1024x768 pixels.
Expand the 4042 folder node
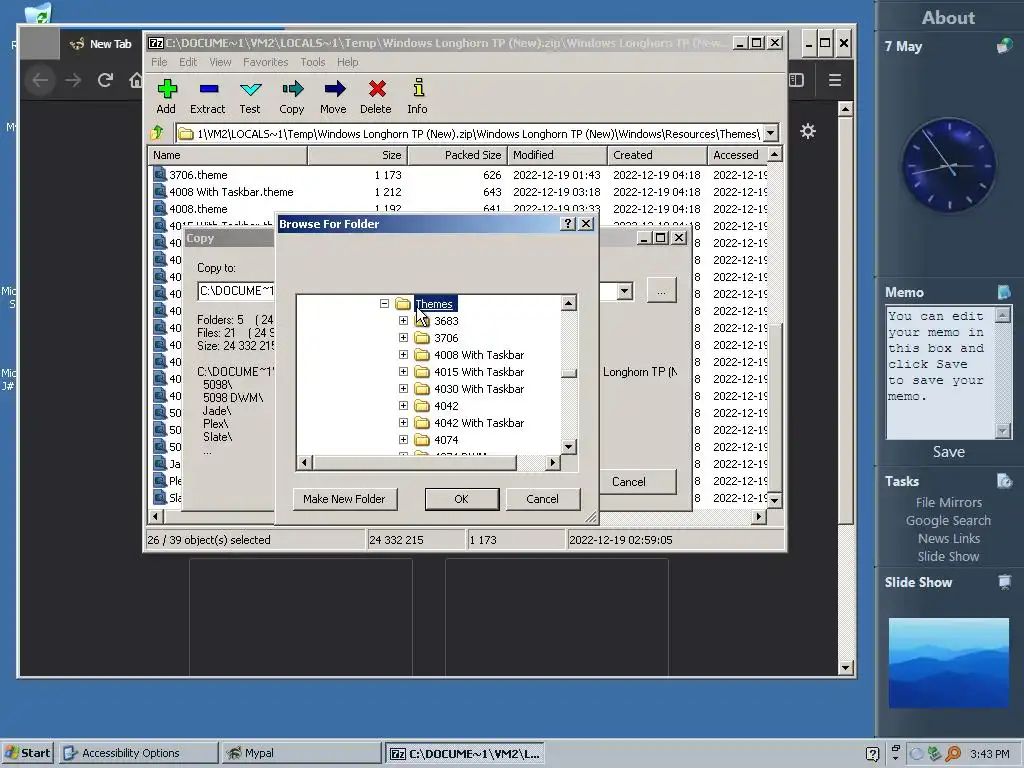[404, 406]
